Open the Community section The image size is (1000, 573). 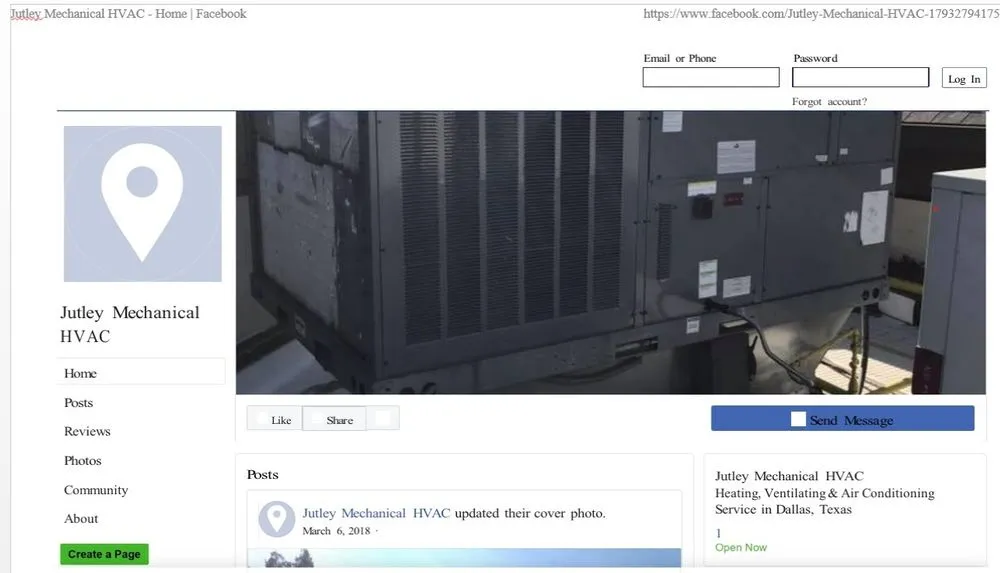point(96,490)
